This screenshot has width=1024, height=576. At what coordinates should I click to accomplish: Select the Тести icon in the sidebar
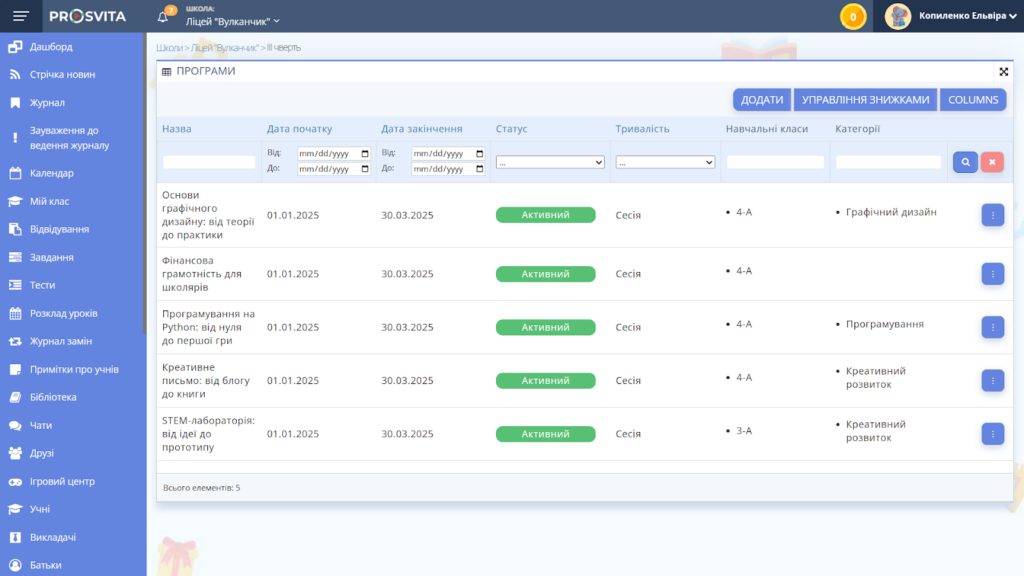coord(14,284)
